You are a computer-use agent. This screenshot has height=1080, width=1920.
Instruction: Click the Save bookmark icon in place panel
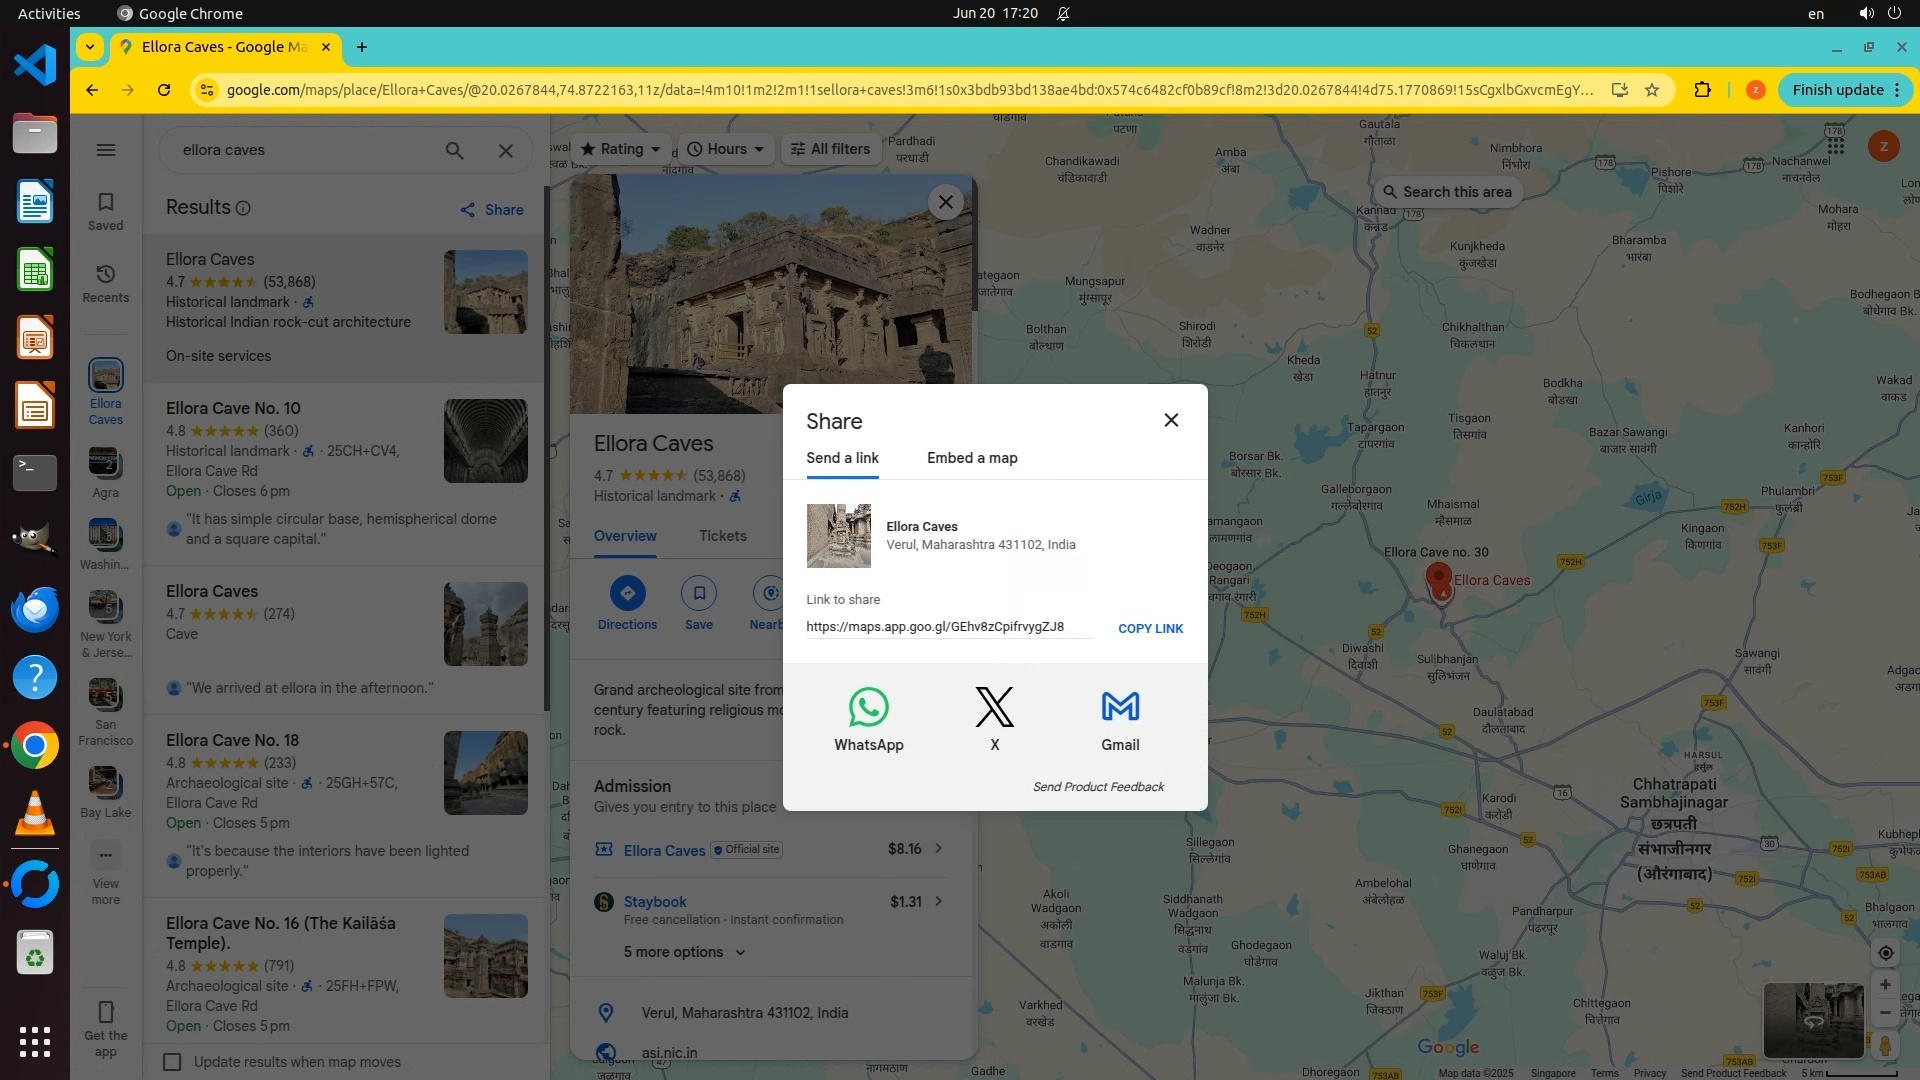tap(699, 593)
